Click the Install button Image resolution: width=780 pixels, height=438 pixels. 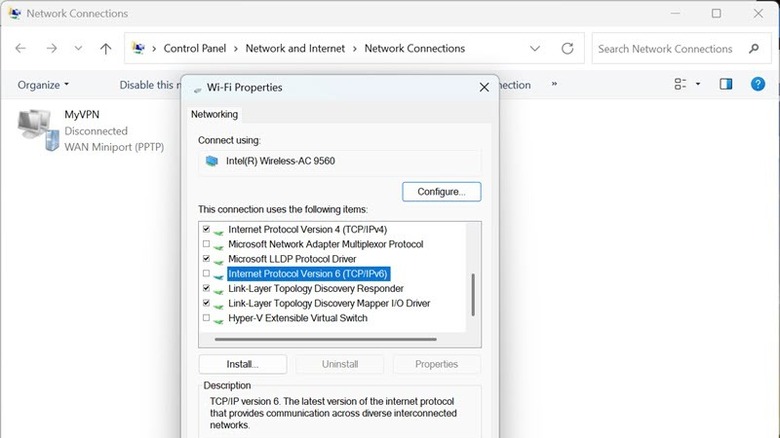pos(242,364)
